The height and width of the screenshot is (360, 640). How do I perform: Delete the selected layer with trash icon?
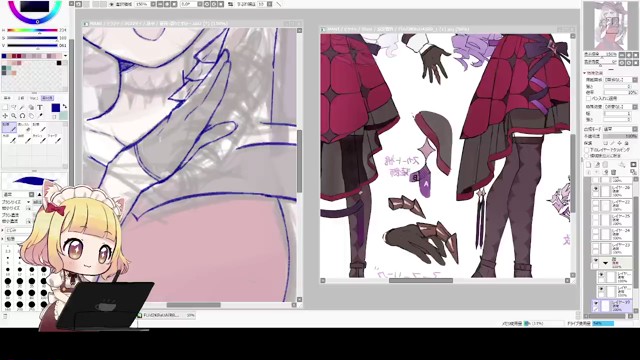[x=613, y=172]
